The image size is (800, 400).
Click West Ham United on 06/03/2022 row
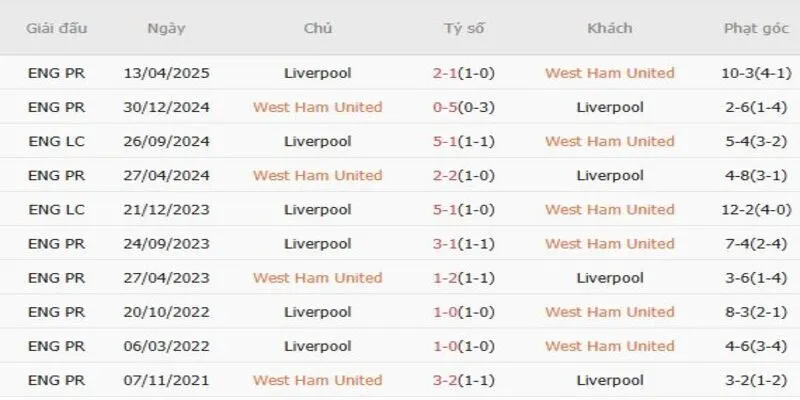coord(609,346)
